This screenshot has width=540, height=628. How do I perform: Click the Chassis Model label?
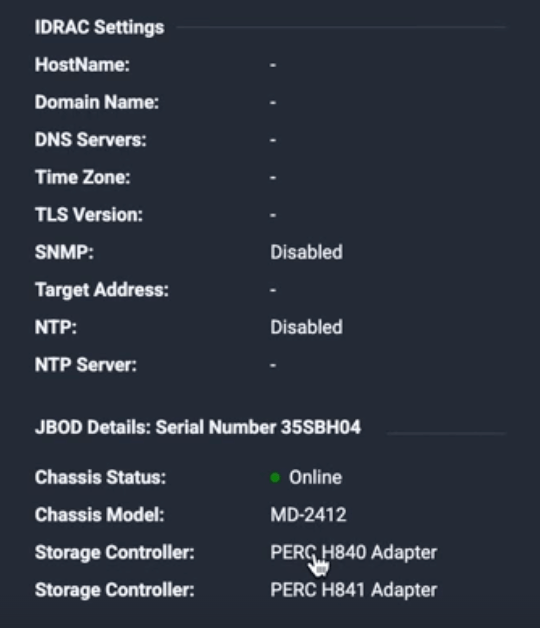click(x=99, y=515)
